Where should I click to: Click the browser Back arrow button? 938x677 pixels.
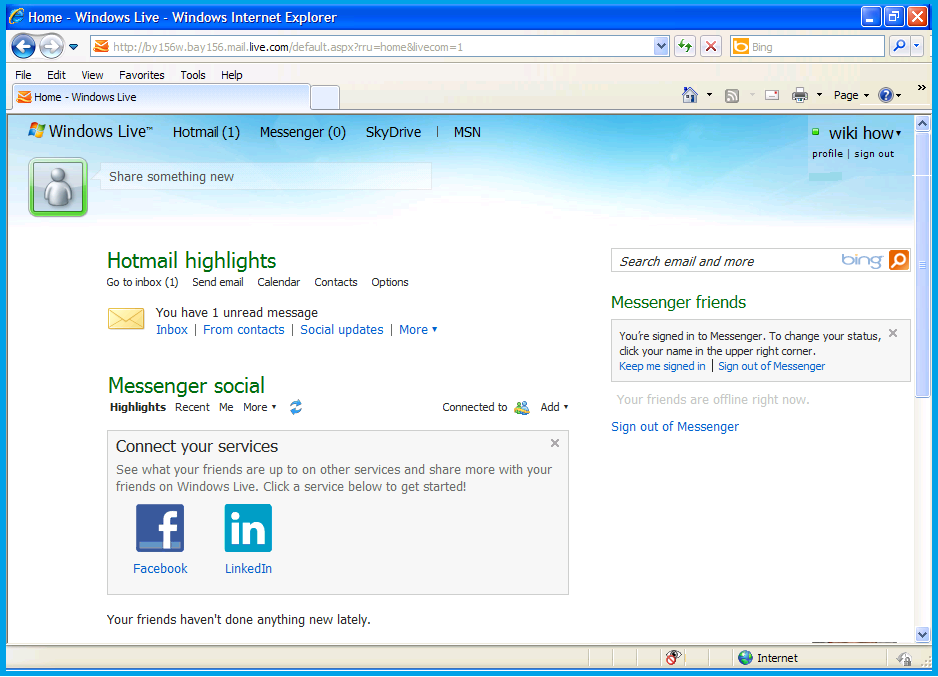(23, 47)
